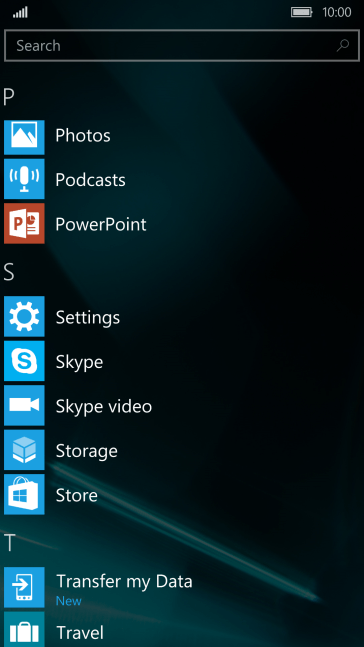The height and width of the screenshot is (647, 364).
Task: Select the Skype video text label
Action: (104, 407)
